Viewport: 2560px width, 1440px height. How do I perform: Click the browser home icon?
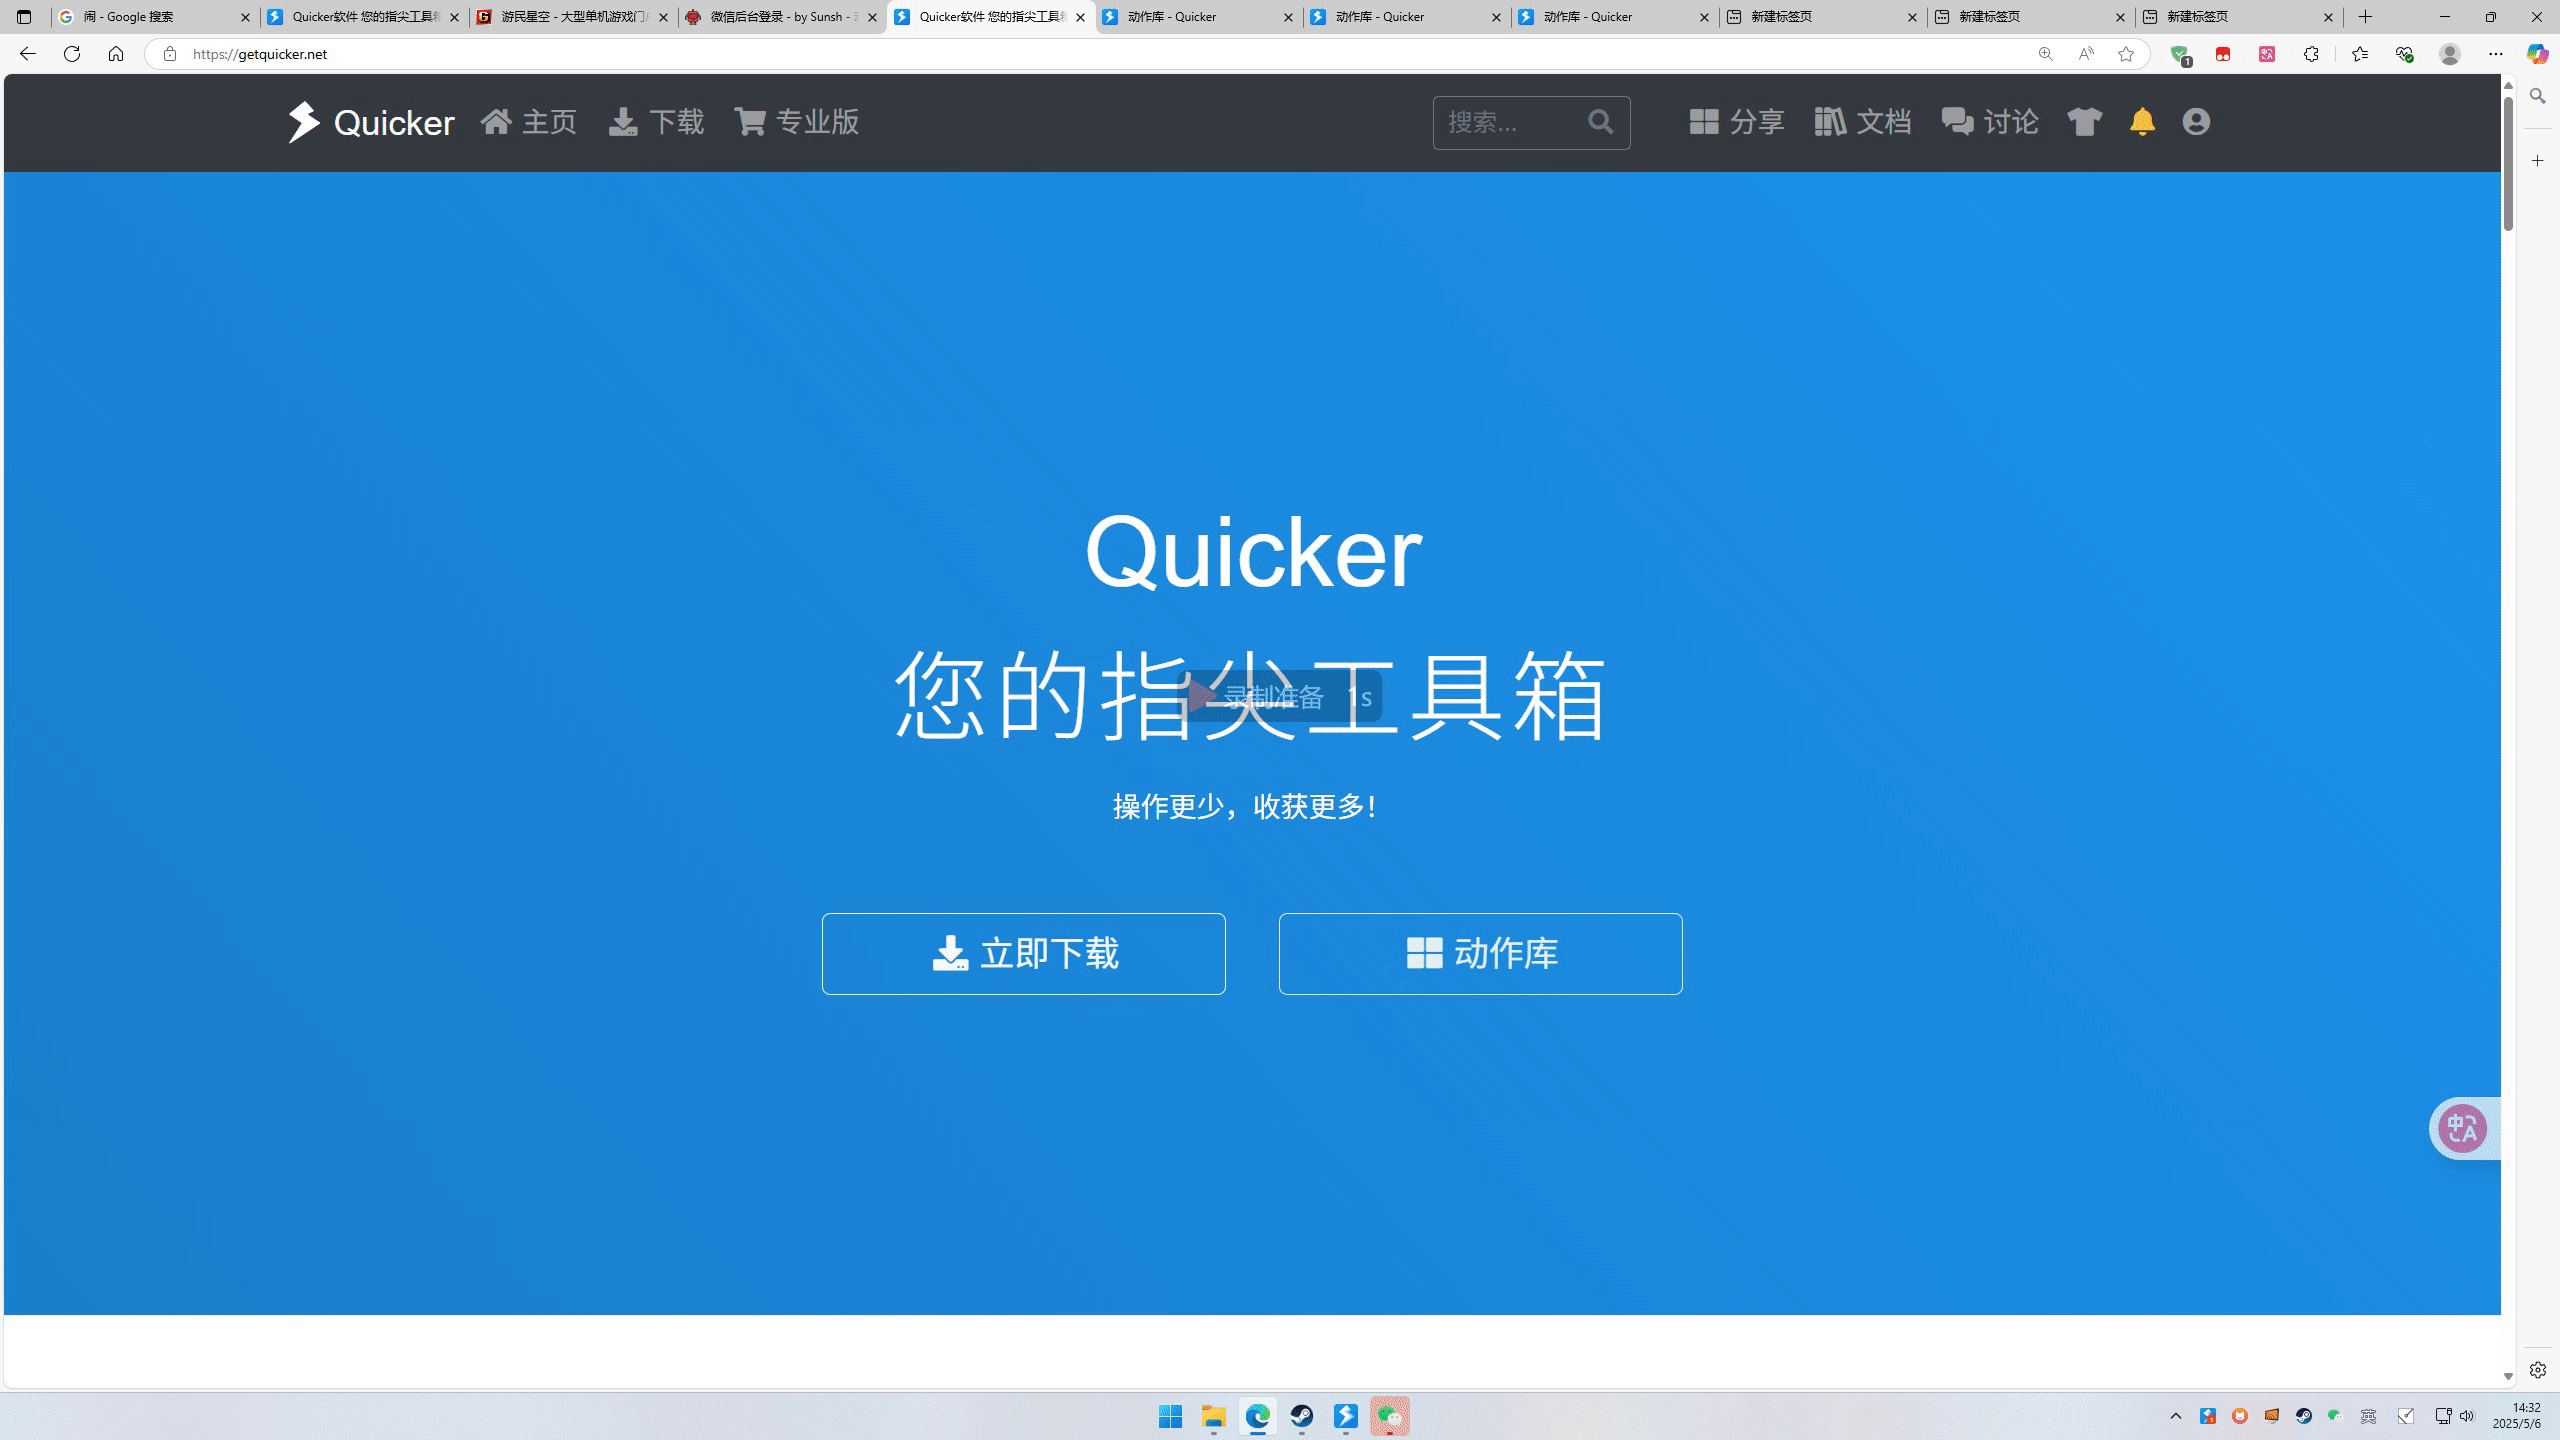[116, 54]
